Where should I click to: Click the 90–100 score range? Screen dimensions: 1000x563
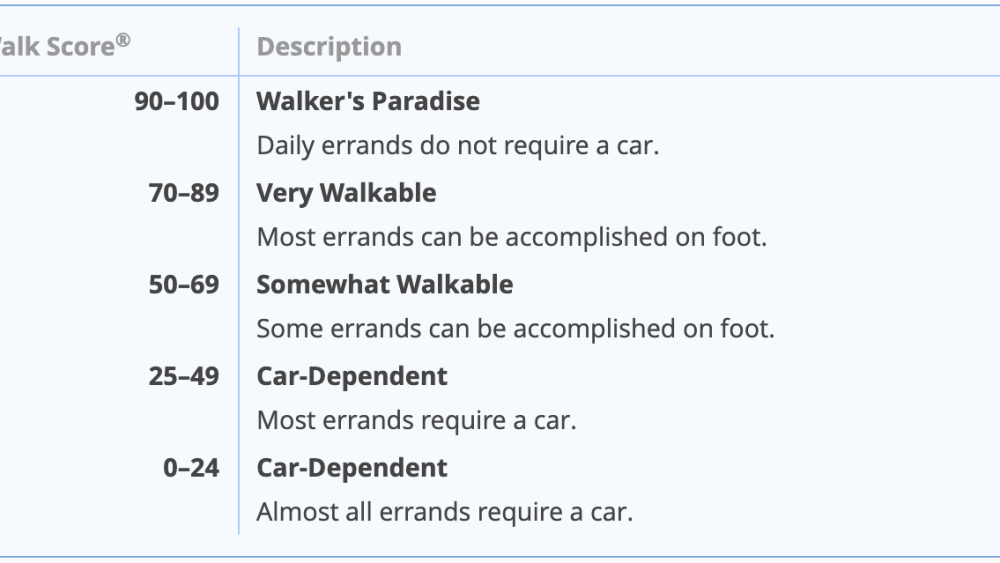[176, 101]
